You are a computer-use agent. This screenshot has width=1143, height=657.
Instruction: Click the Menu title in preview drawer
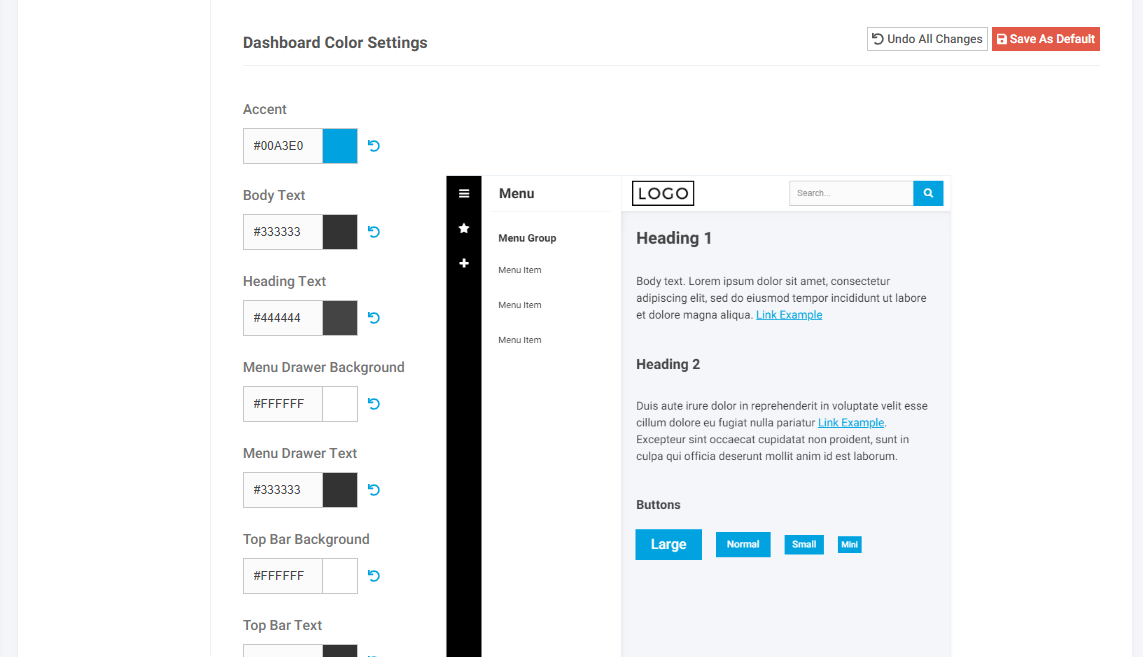click(517, 193)
